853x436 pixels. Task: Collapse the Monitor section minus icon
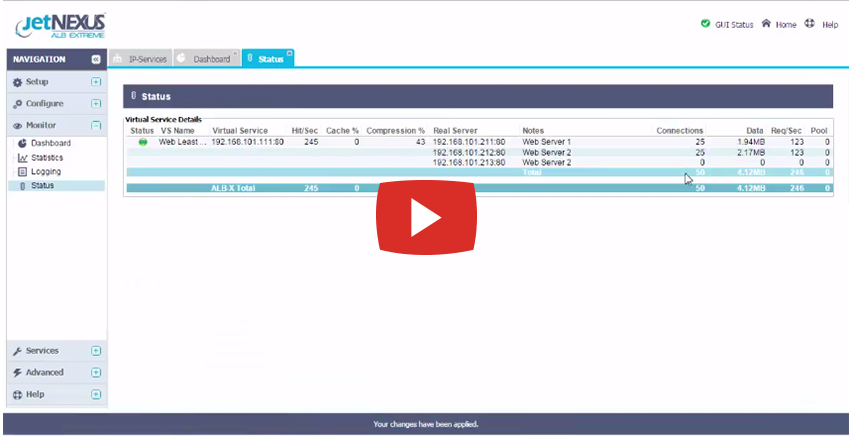click(x=96, y=125)
